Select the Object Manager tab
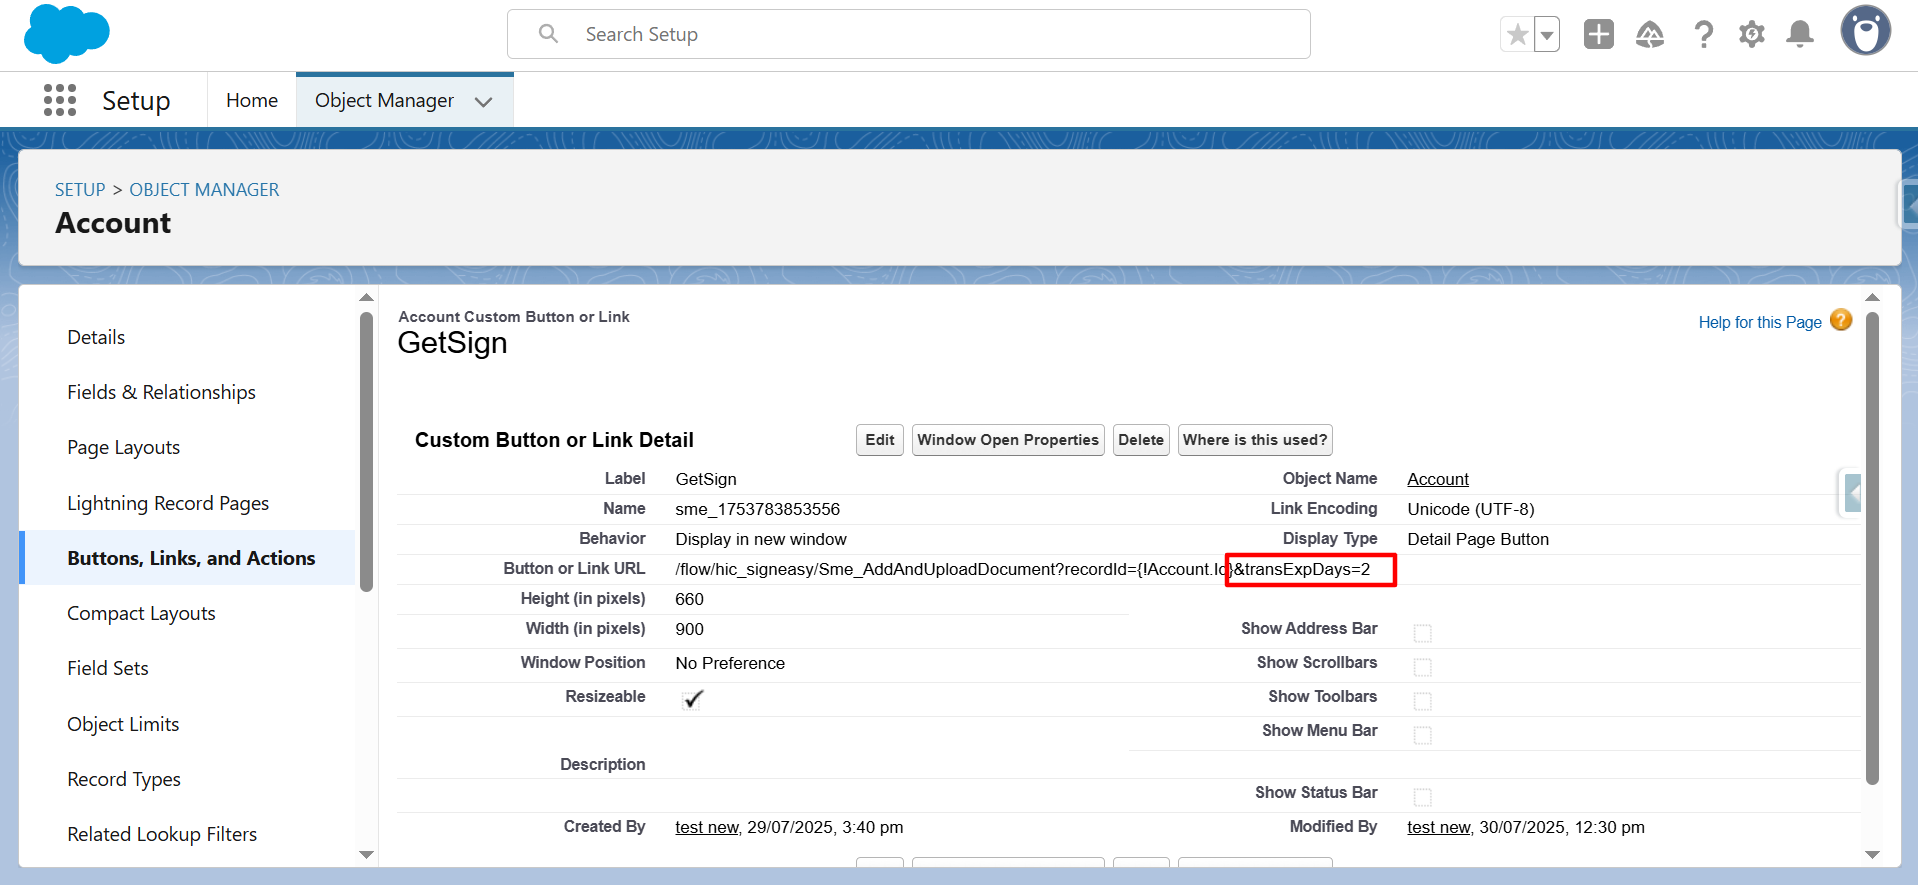Image resolution: width=1918 pixels, height=885 pixels. pos(384,100)
